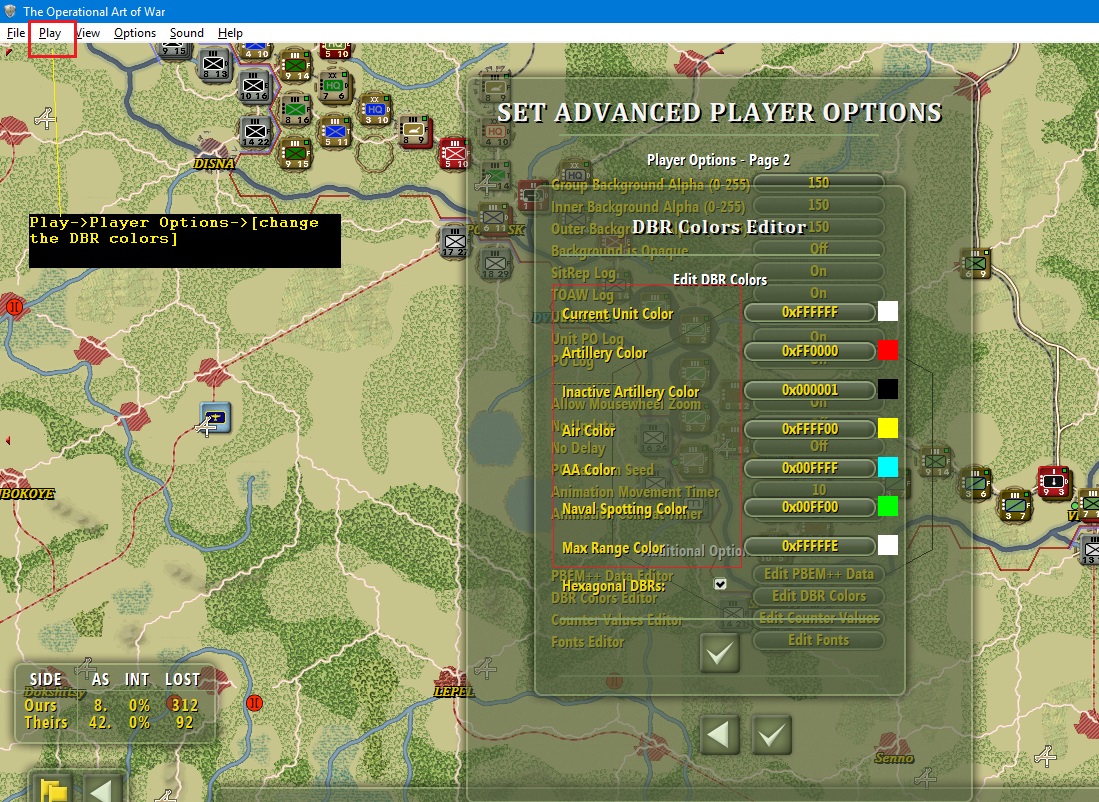Toggle SitRep Log On value
The width and height of the screenshot is (1099, 802).
pyautogui.click(x=818, y=271)
